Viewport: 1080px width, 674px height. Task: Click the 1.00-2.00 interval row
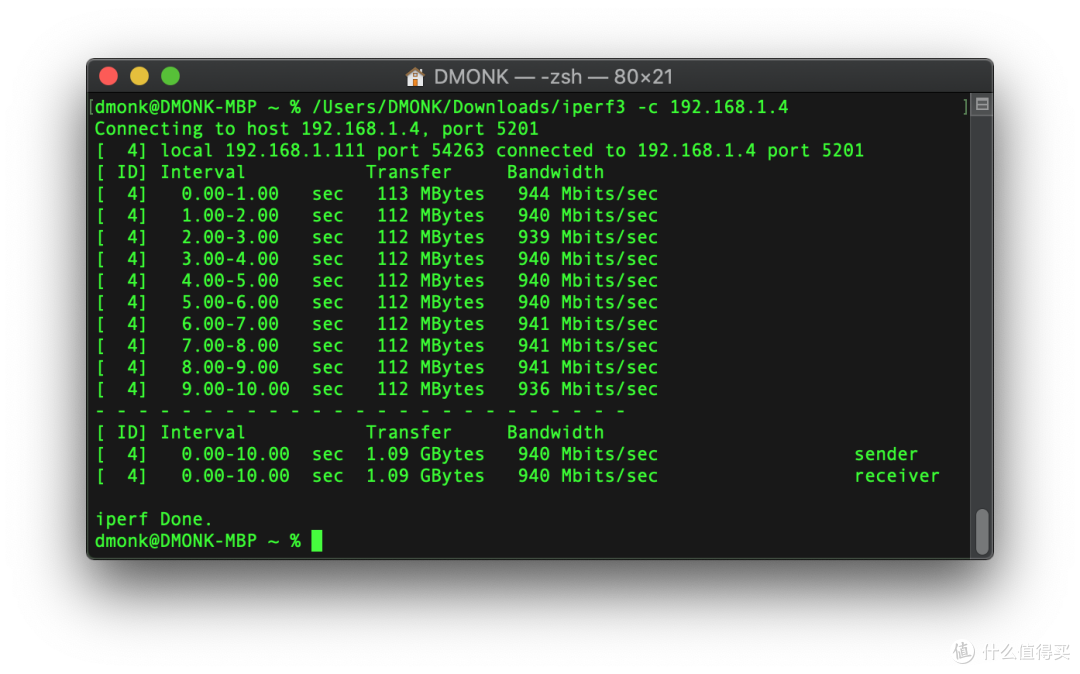(377, 215)
